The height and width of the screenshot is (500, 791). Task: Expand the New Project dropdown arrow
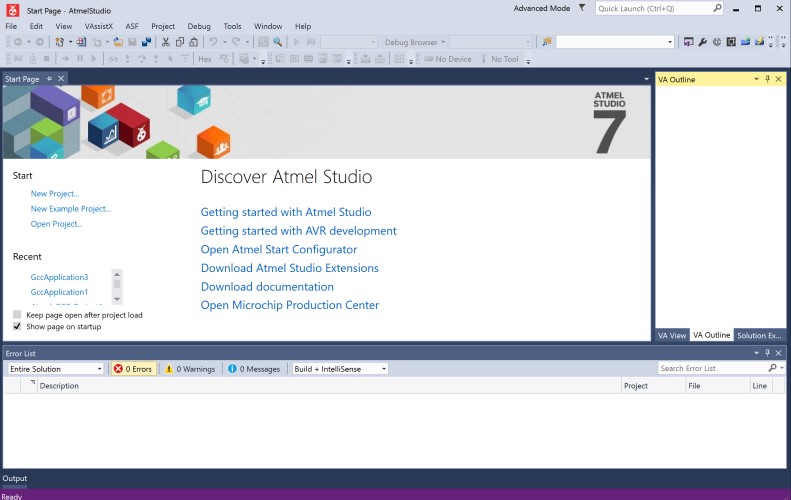[x=70, y=42]
